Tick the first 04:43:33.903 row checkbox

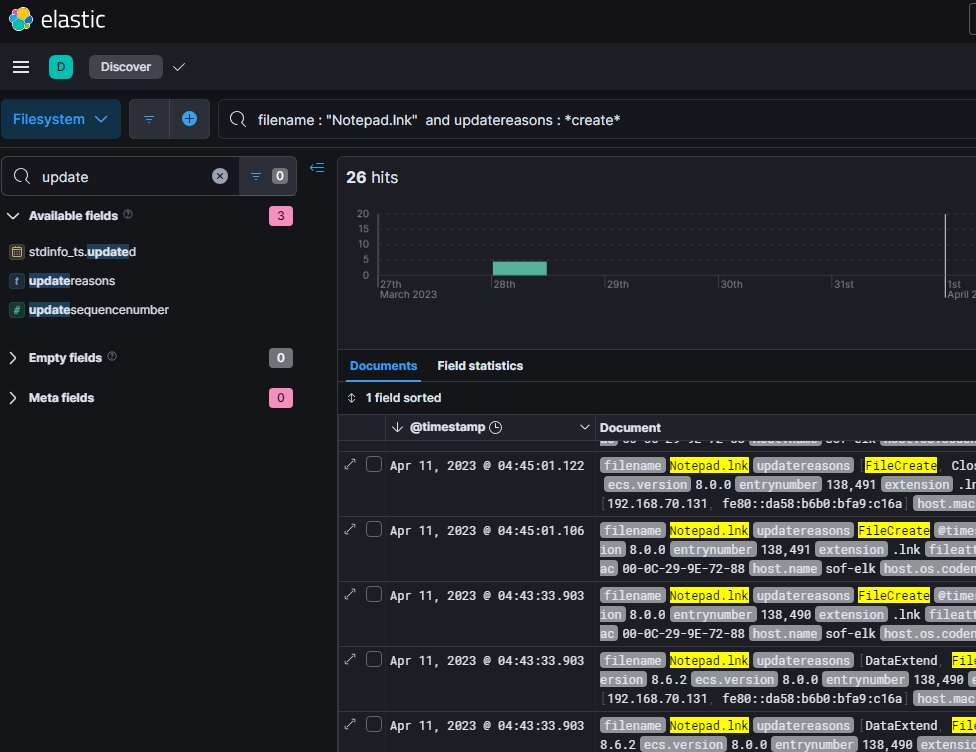pyautogui.click(x=374, y=594)
